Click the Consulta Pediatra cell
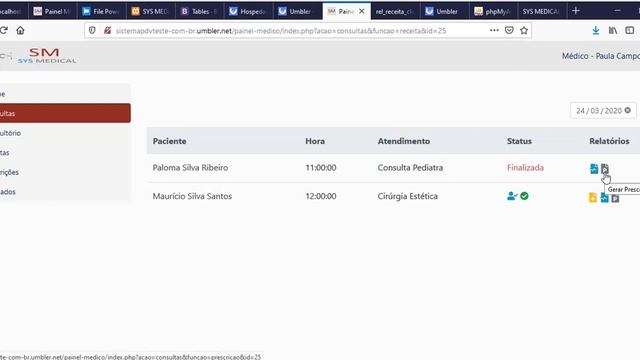 pyautogui.click(x=410, y=167)
